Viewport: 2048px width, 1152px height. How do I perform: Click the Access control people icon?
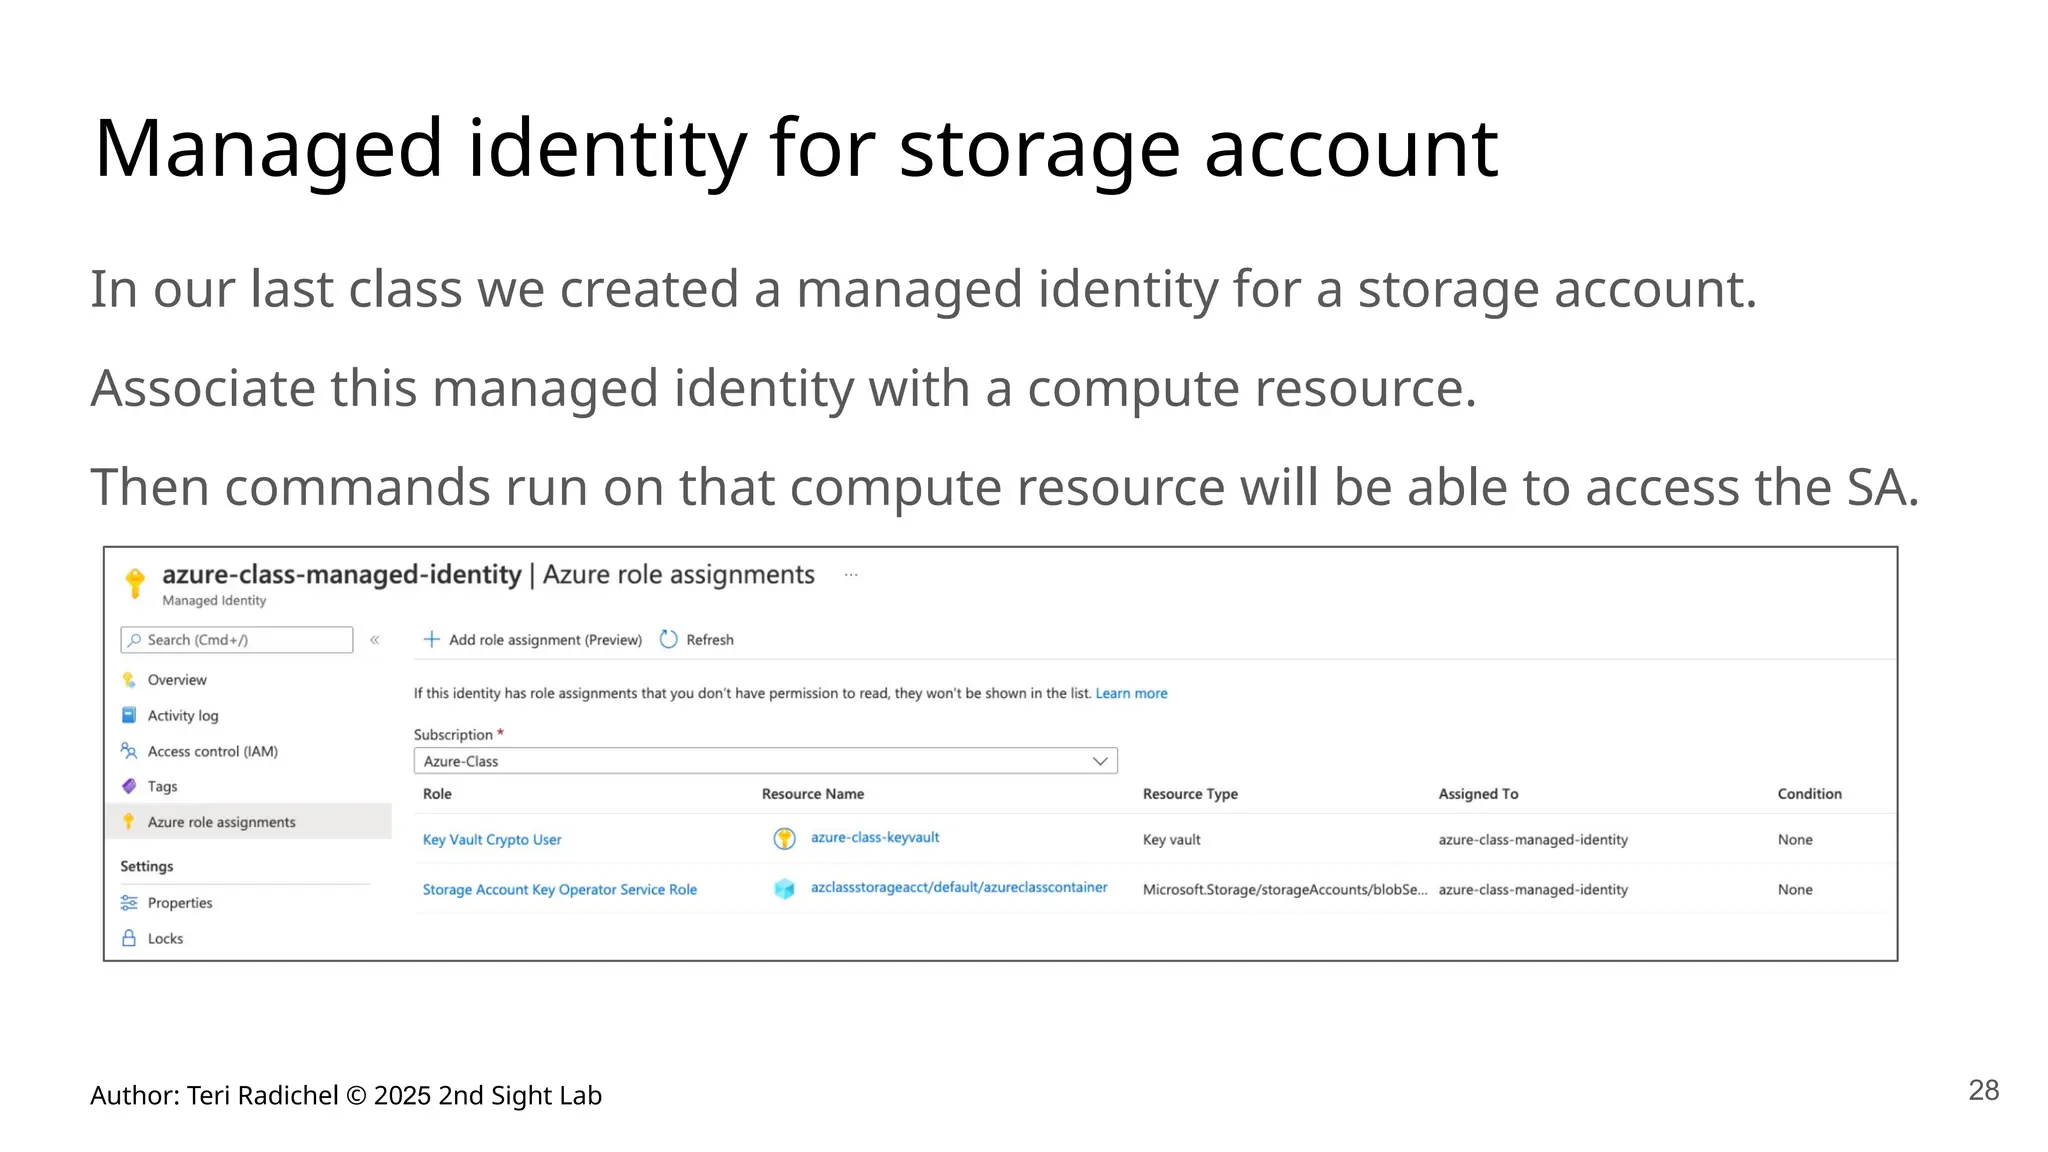click(x=129, y=751)
